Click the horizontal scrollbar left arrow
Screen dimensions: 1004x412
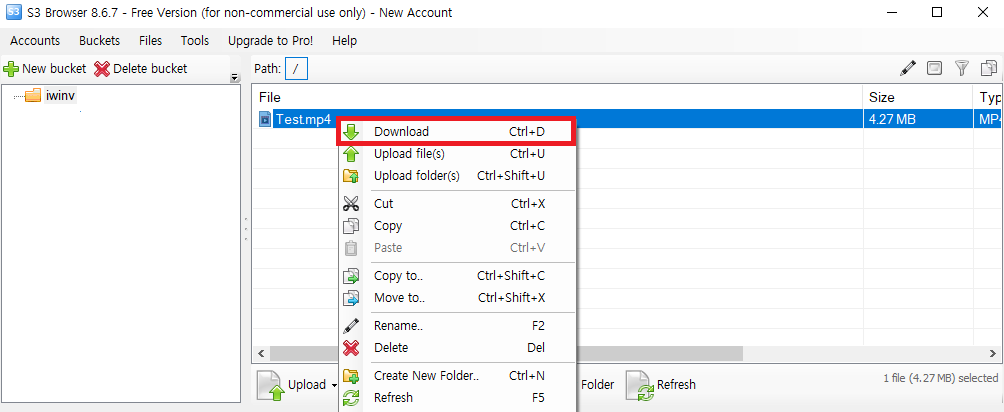pos(261,353)
